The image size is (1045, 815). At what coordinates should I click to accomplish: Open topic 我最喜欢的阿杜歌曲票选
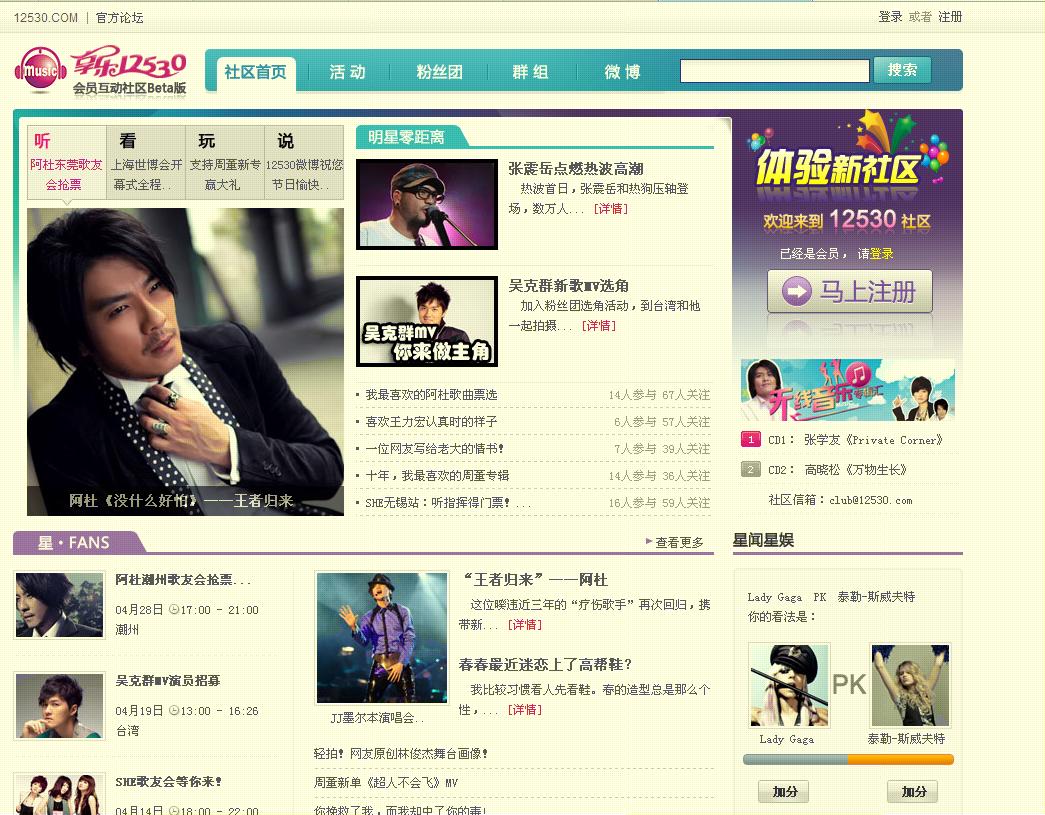[x=431, y=395]
